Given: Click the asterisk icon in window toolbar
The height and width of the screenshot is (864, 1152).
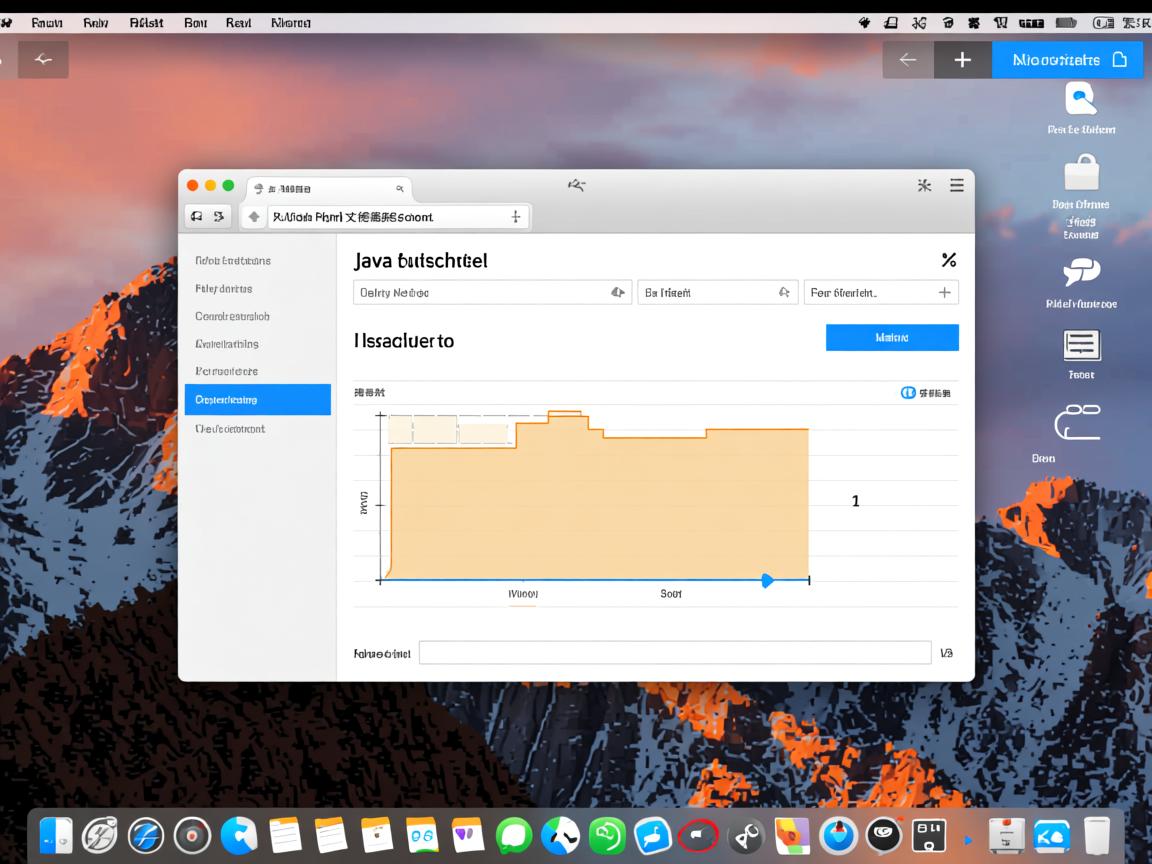Looking at the screenshot, I should coord(924,185).
